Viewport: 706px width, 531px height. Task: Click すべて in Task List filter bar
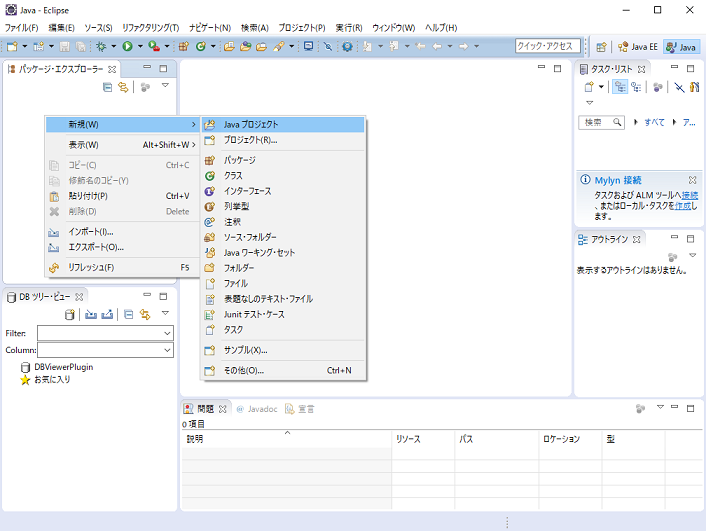pyautogui.click(x=654, y=122)
